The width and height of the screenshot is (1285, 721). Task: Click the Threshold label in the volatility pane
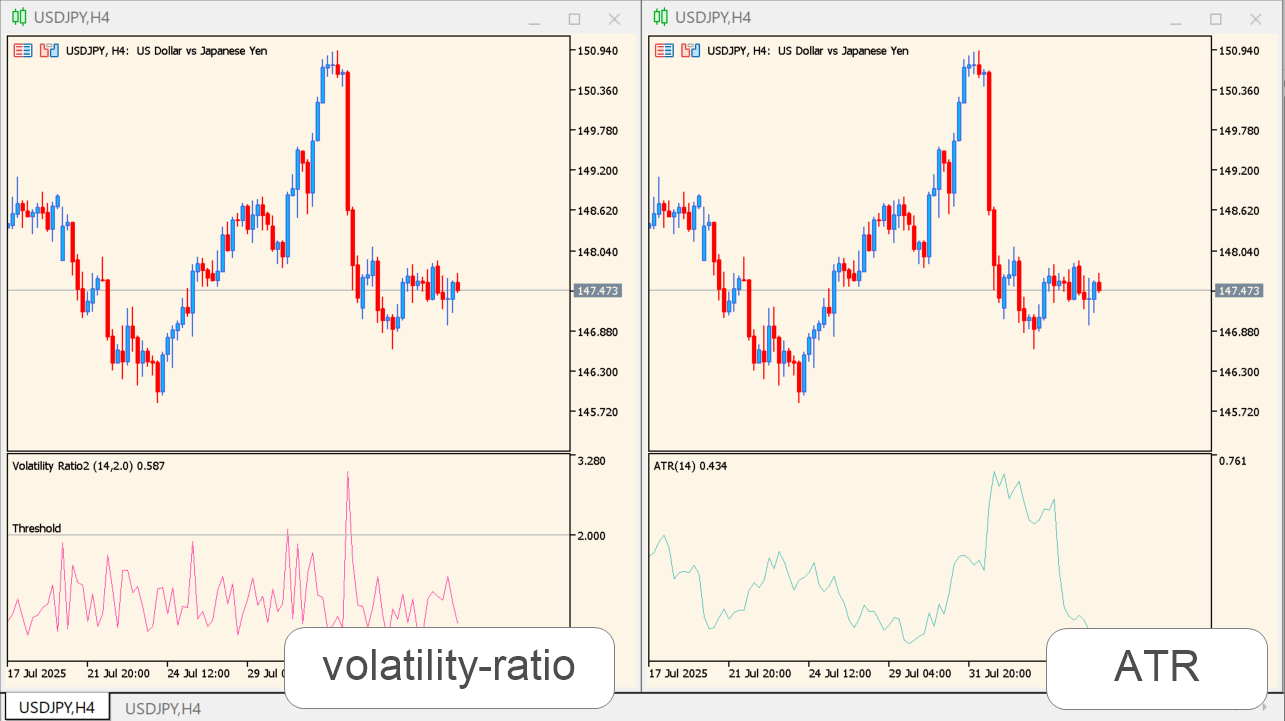click(x=35, y=528)
